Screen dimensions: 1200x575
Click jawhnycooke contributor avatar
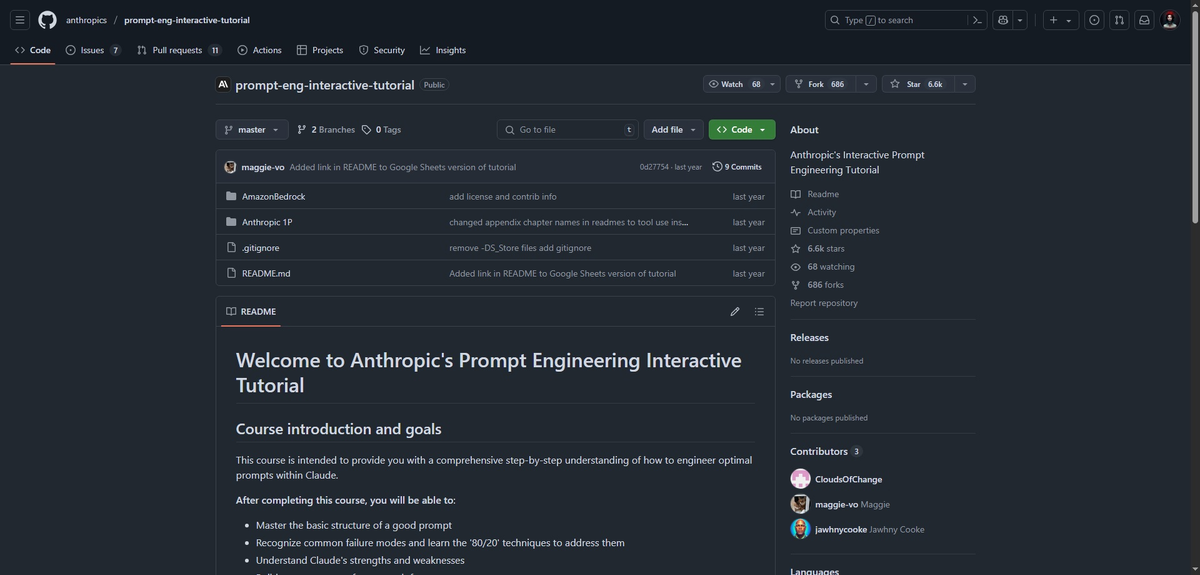pos(800,529)
